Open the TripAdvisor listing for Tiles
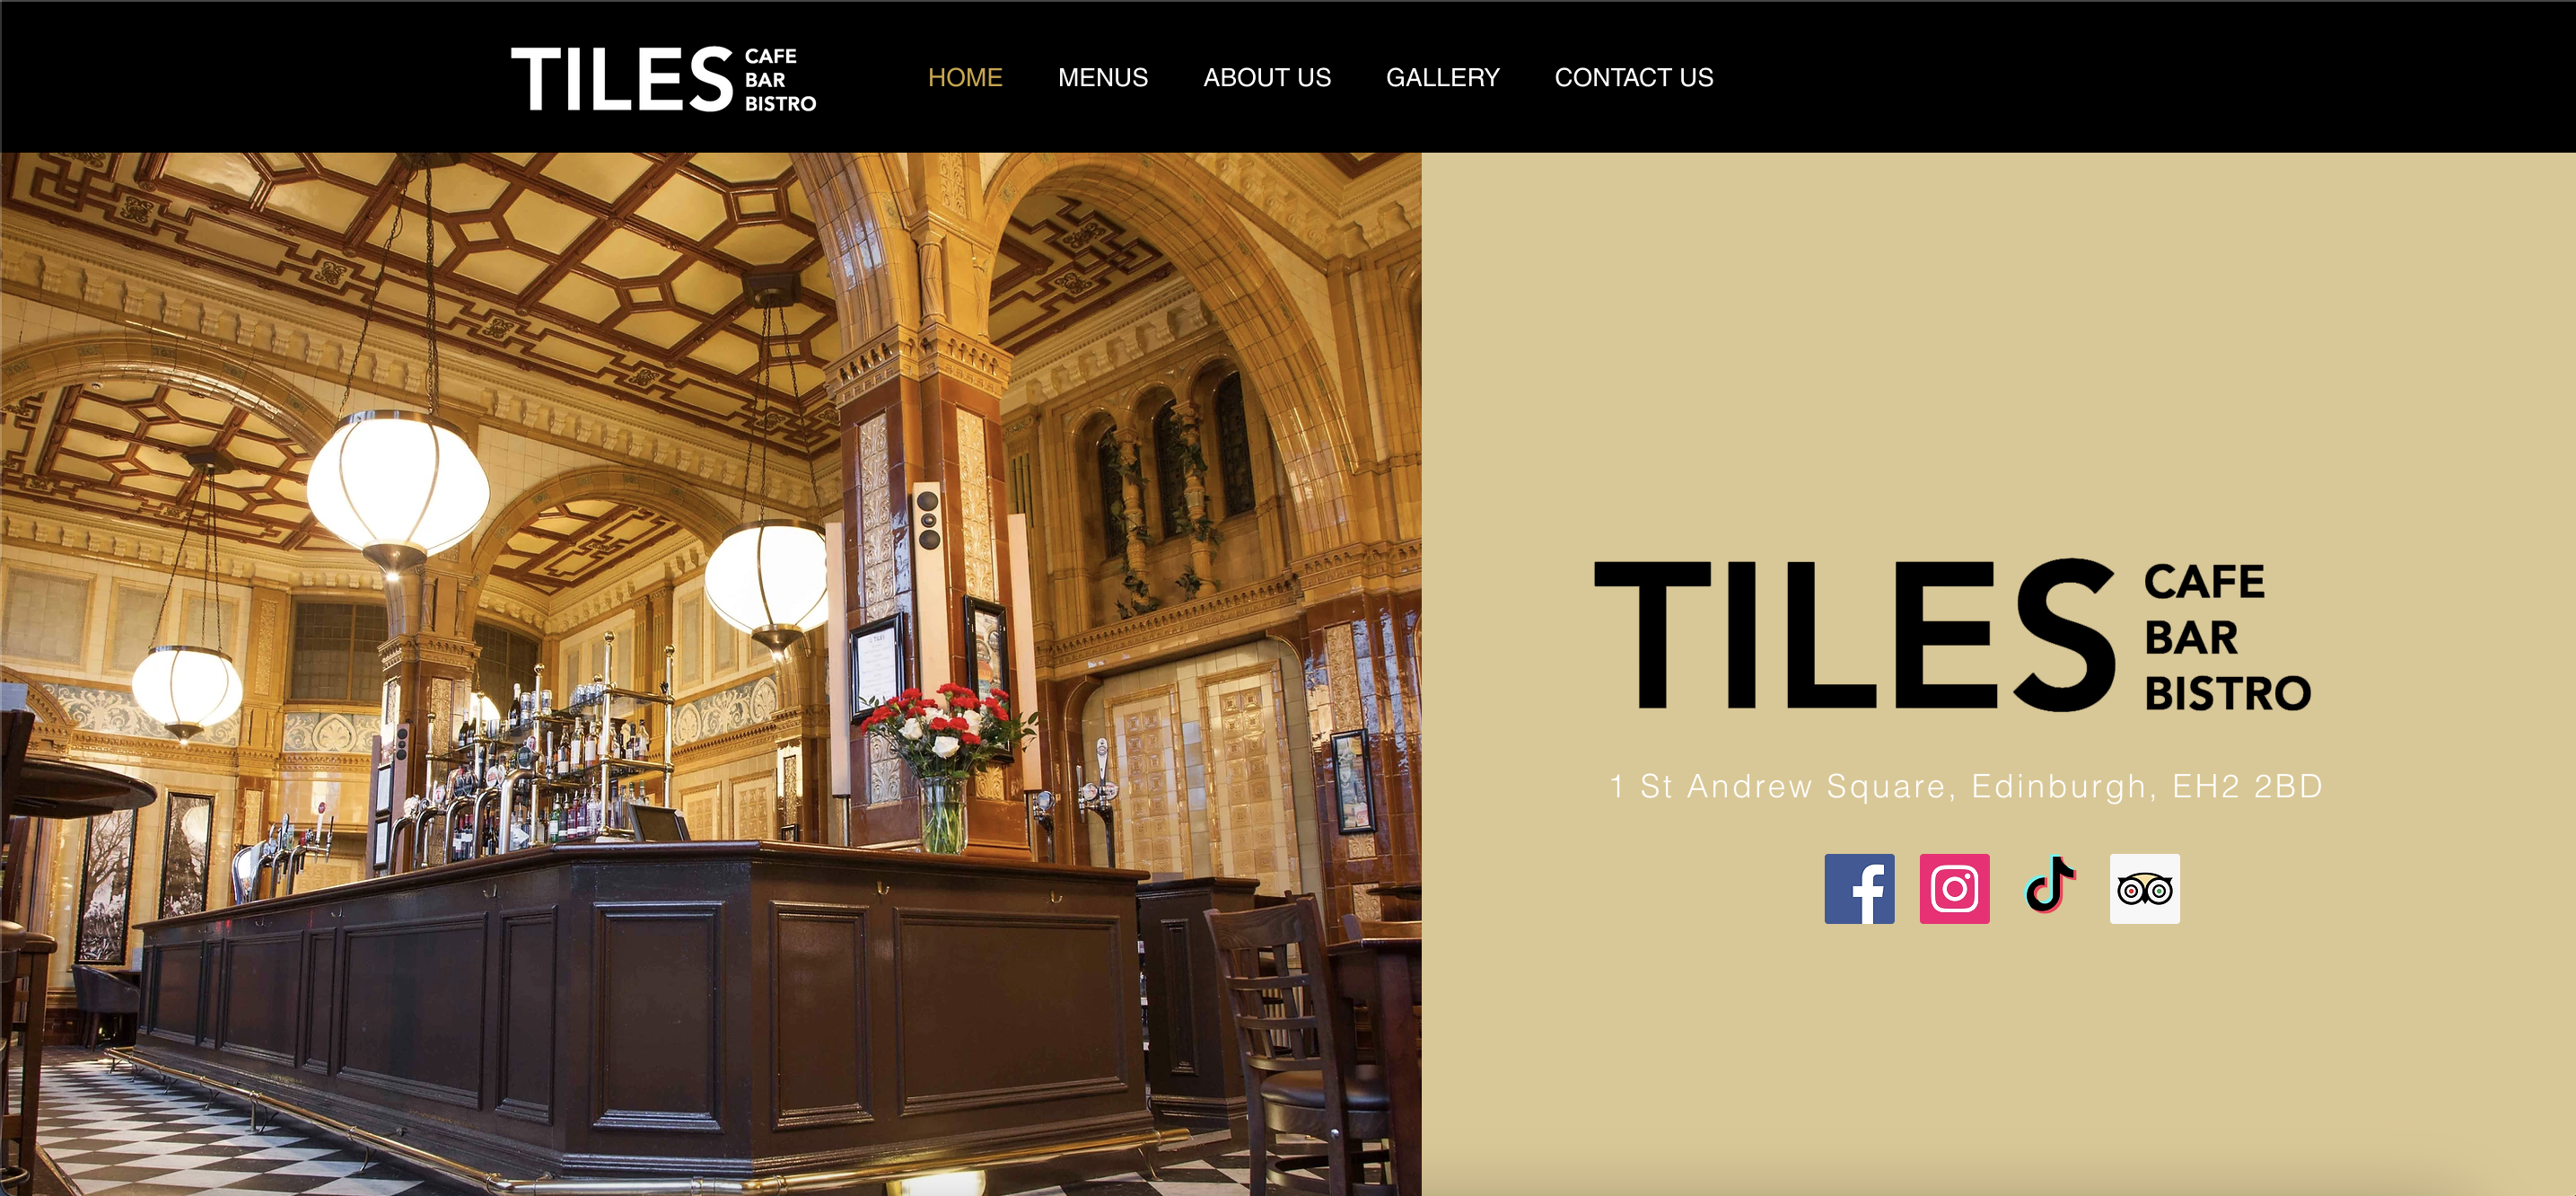This screenshot has width=2576, height=1196. (x=2145, y=887)
